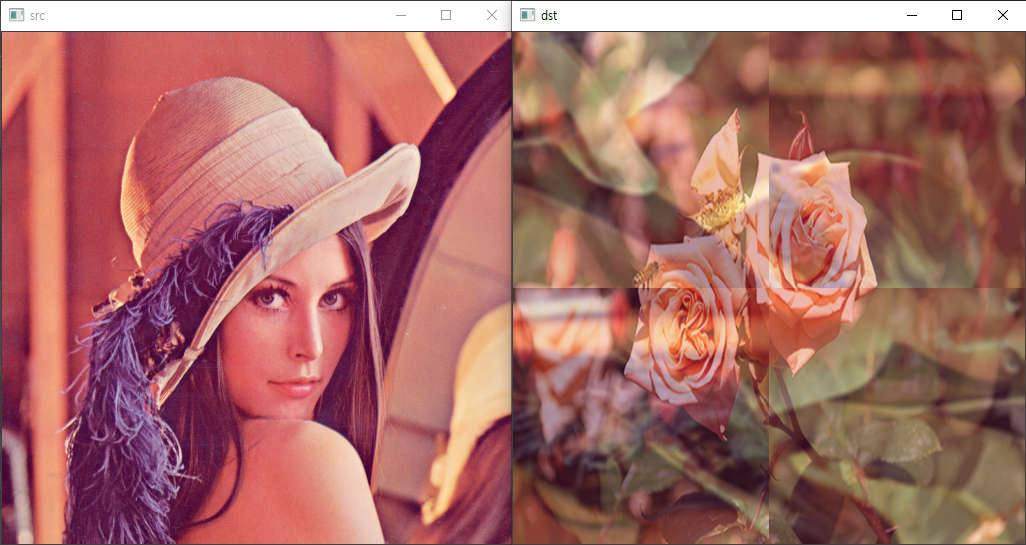Click the dst window app icon

coord(527,15)
